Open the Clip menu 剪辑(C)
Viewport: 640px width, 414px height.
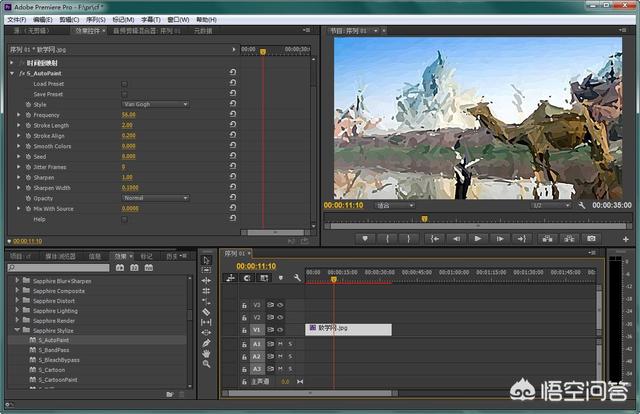click(69, 20)
